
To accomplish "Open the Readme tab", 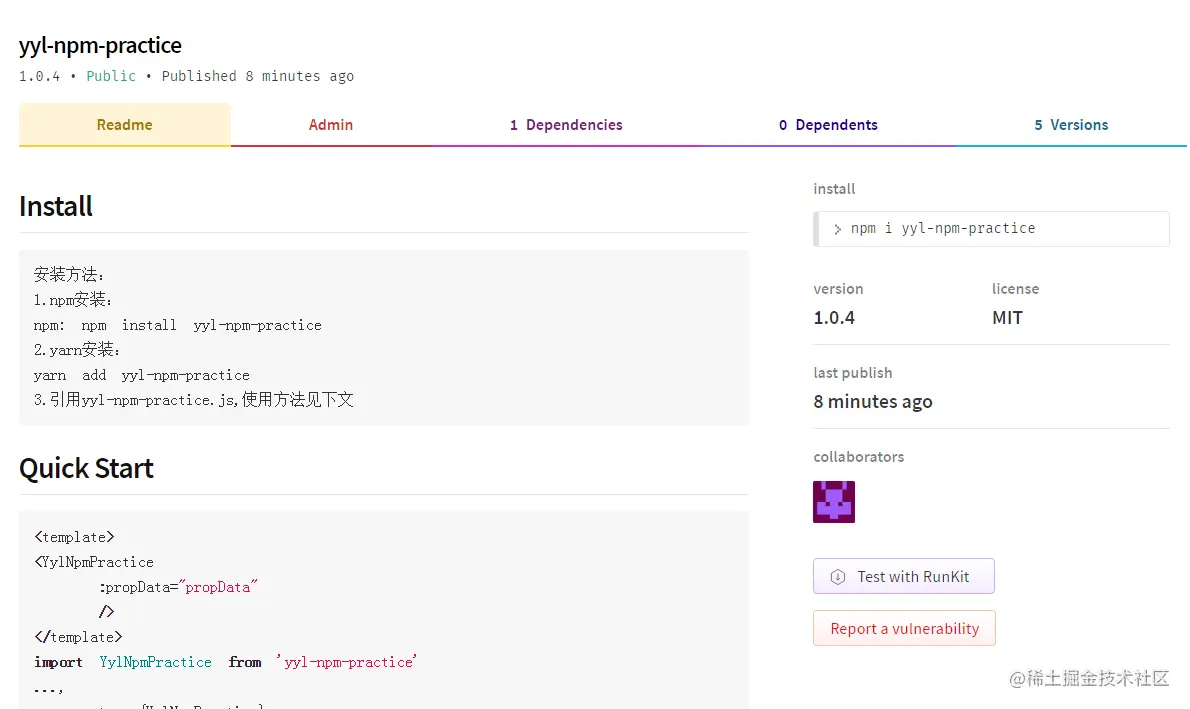I will point(124,124).
